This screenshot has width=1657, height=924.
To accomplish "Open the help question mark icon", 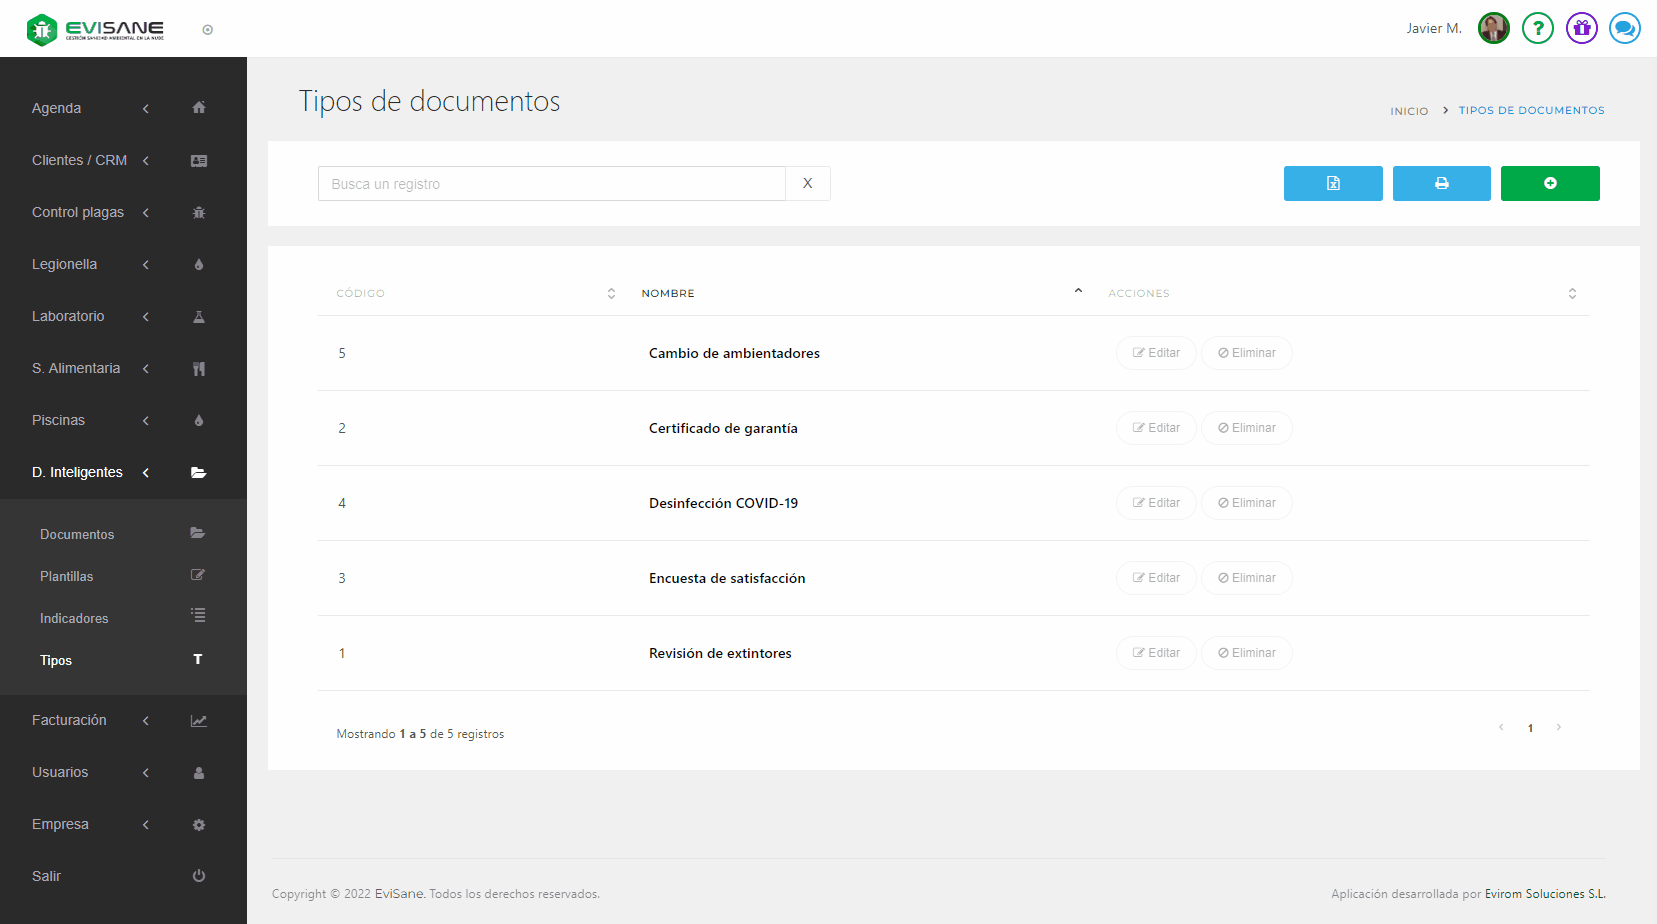I will 1537,28.
